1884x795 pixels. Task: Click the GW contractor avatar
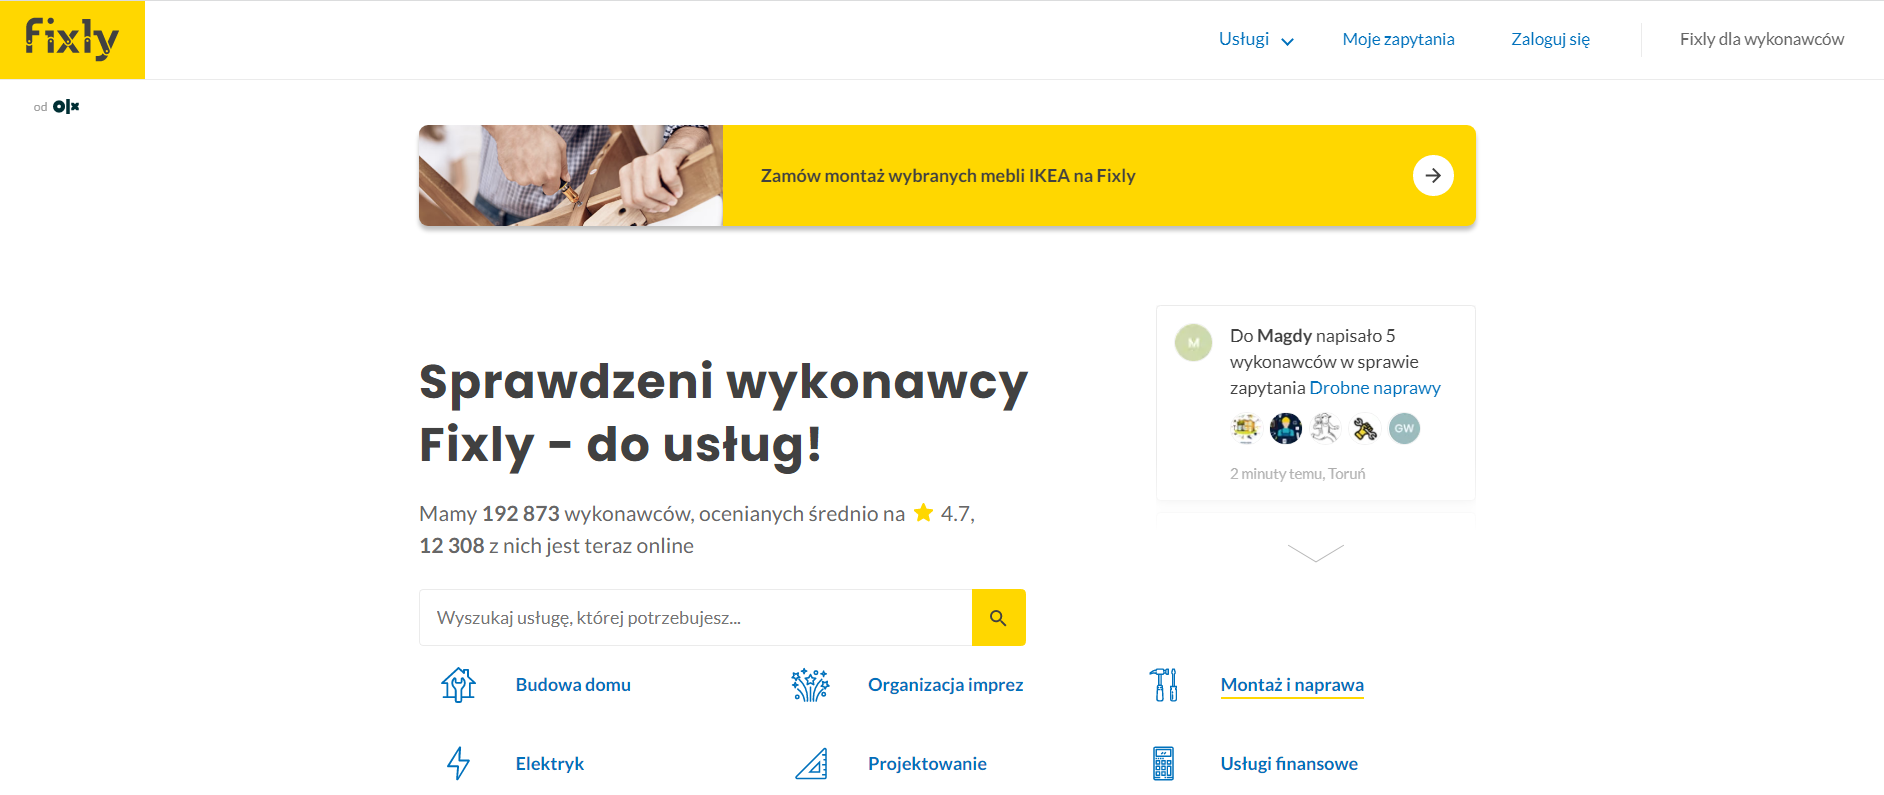click(1404, 428)
